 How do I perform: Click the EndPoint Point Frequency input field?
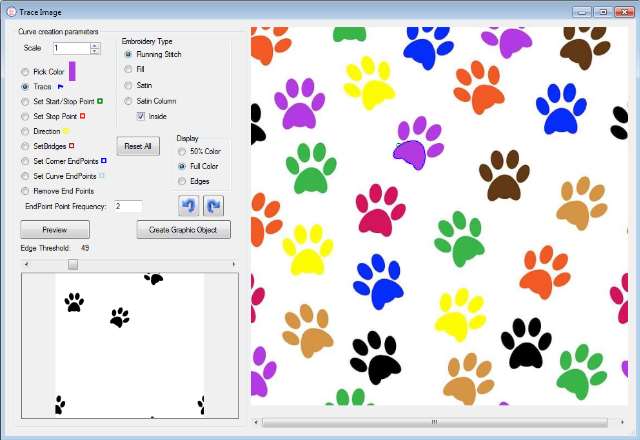point(127,206)
